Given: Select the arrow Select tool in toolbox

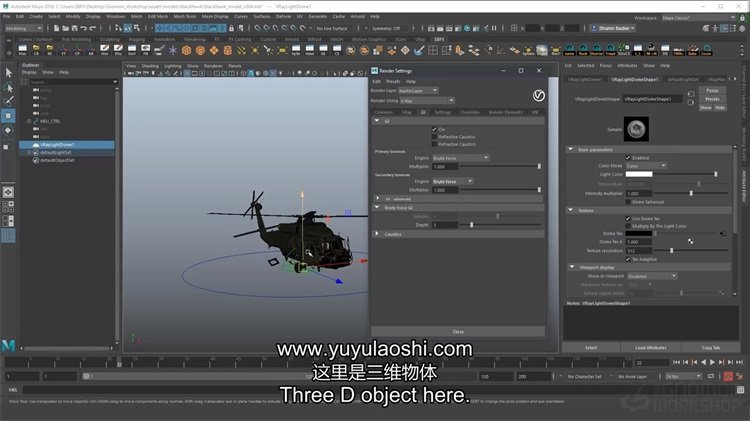Looking at the screenshot, I should point(9,73).
